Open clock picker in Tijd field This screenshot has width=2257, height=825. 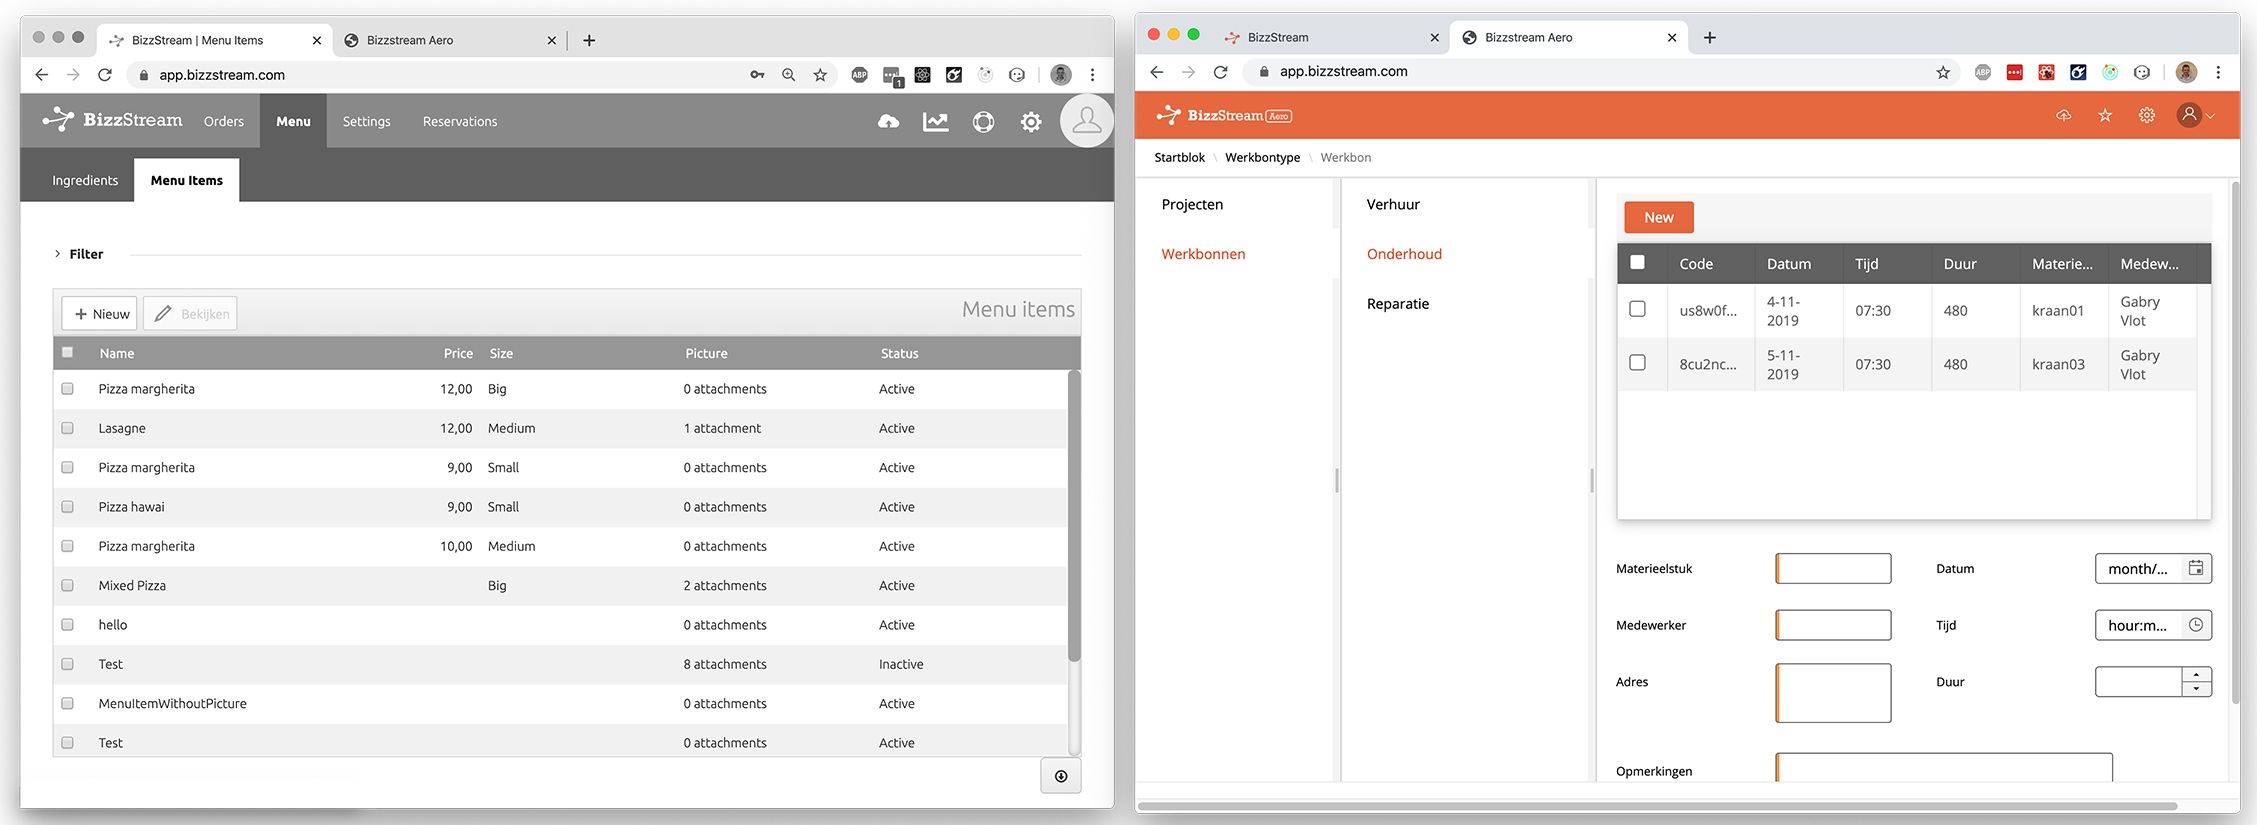point(2196,625)
